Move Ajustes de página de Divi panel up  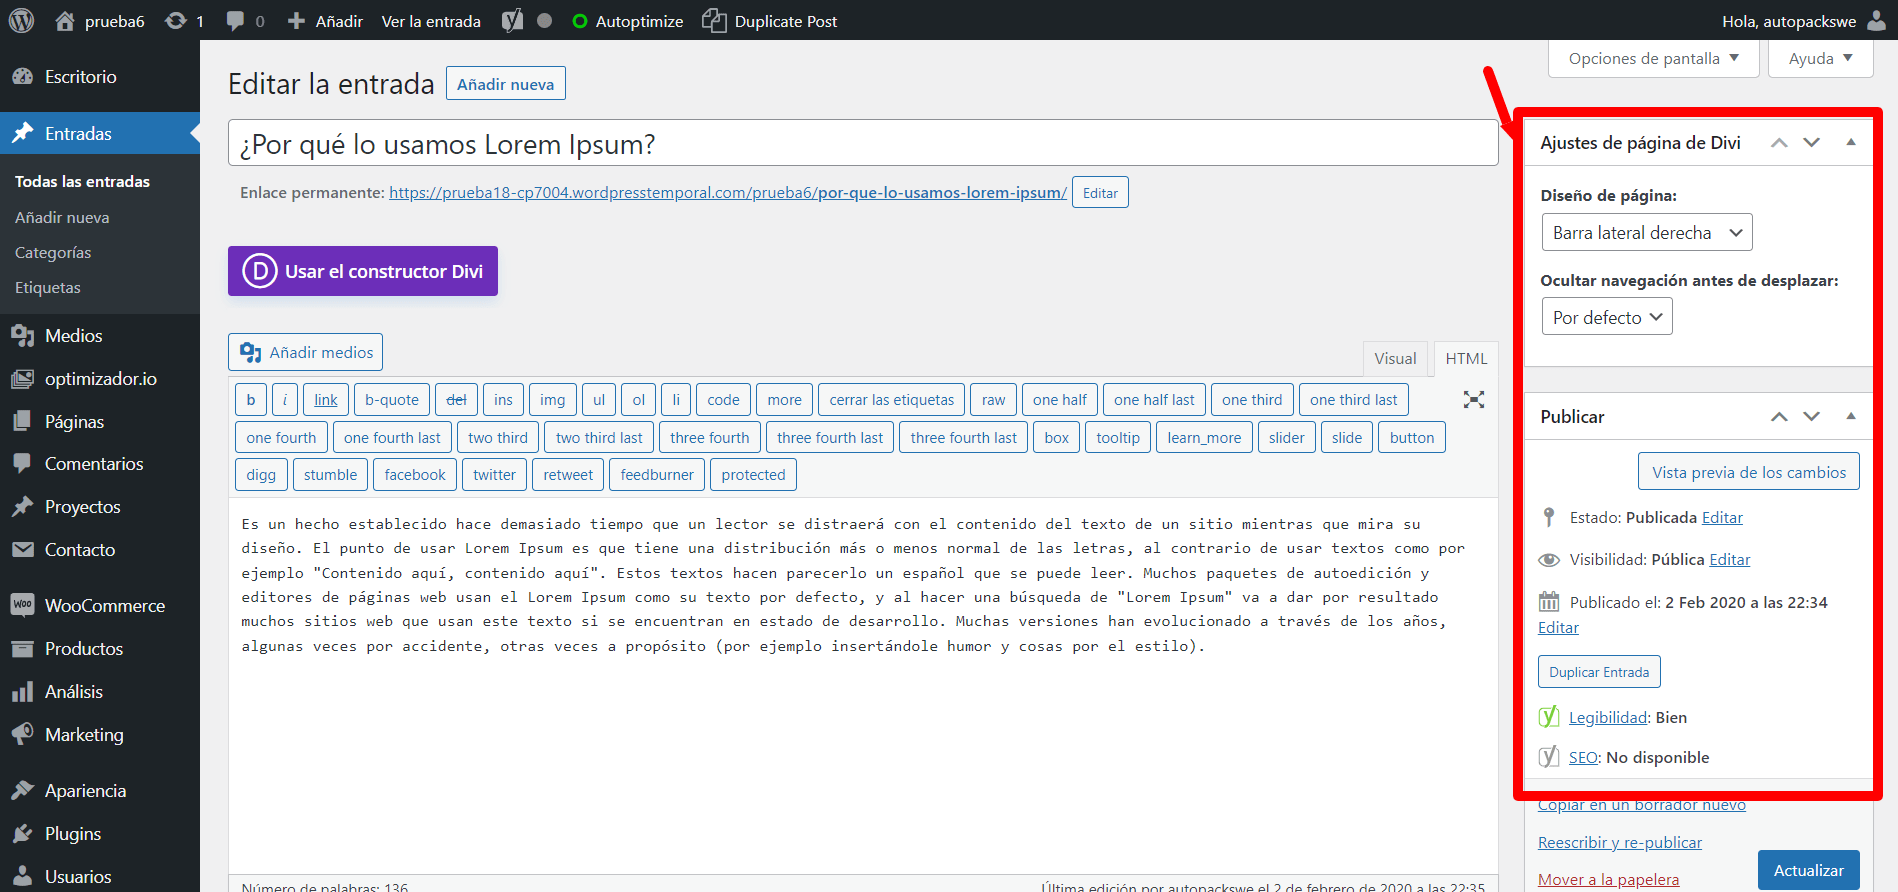(1779, 143)
